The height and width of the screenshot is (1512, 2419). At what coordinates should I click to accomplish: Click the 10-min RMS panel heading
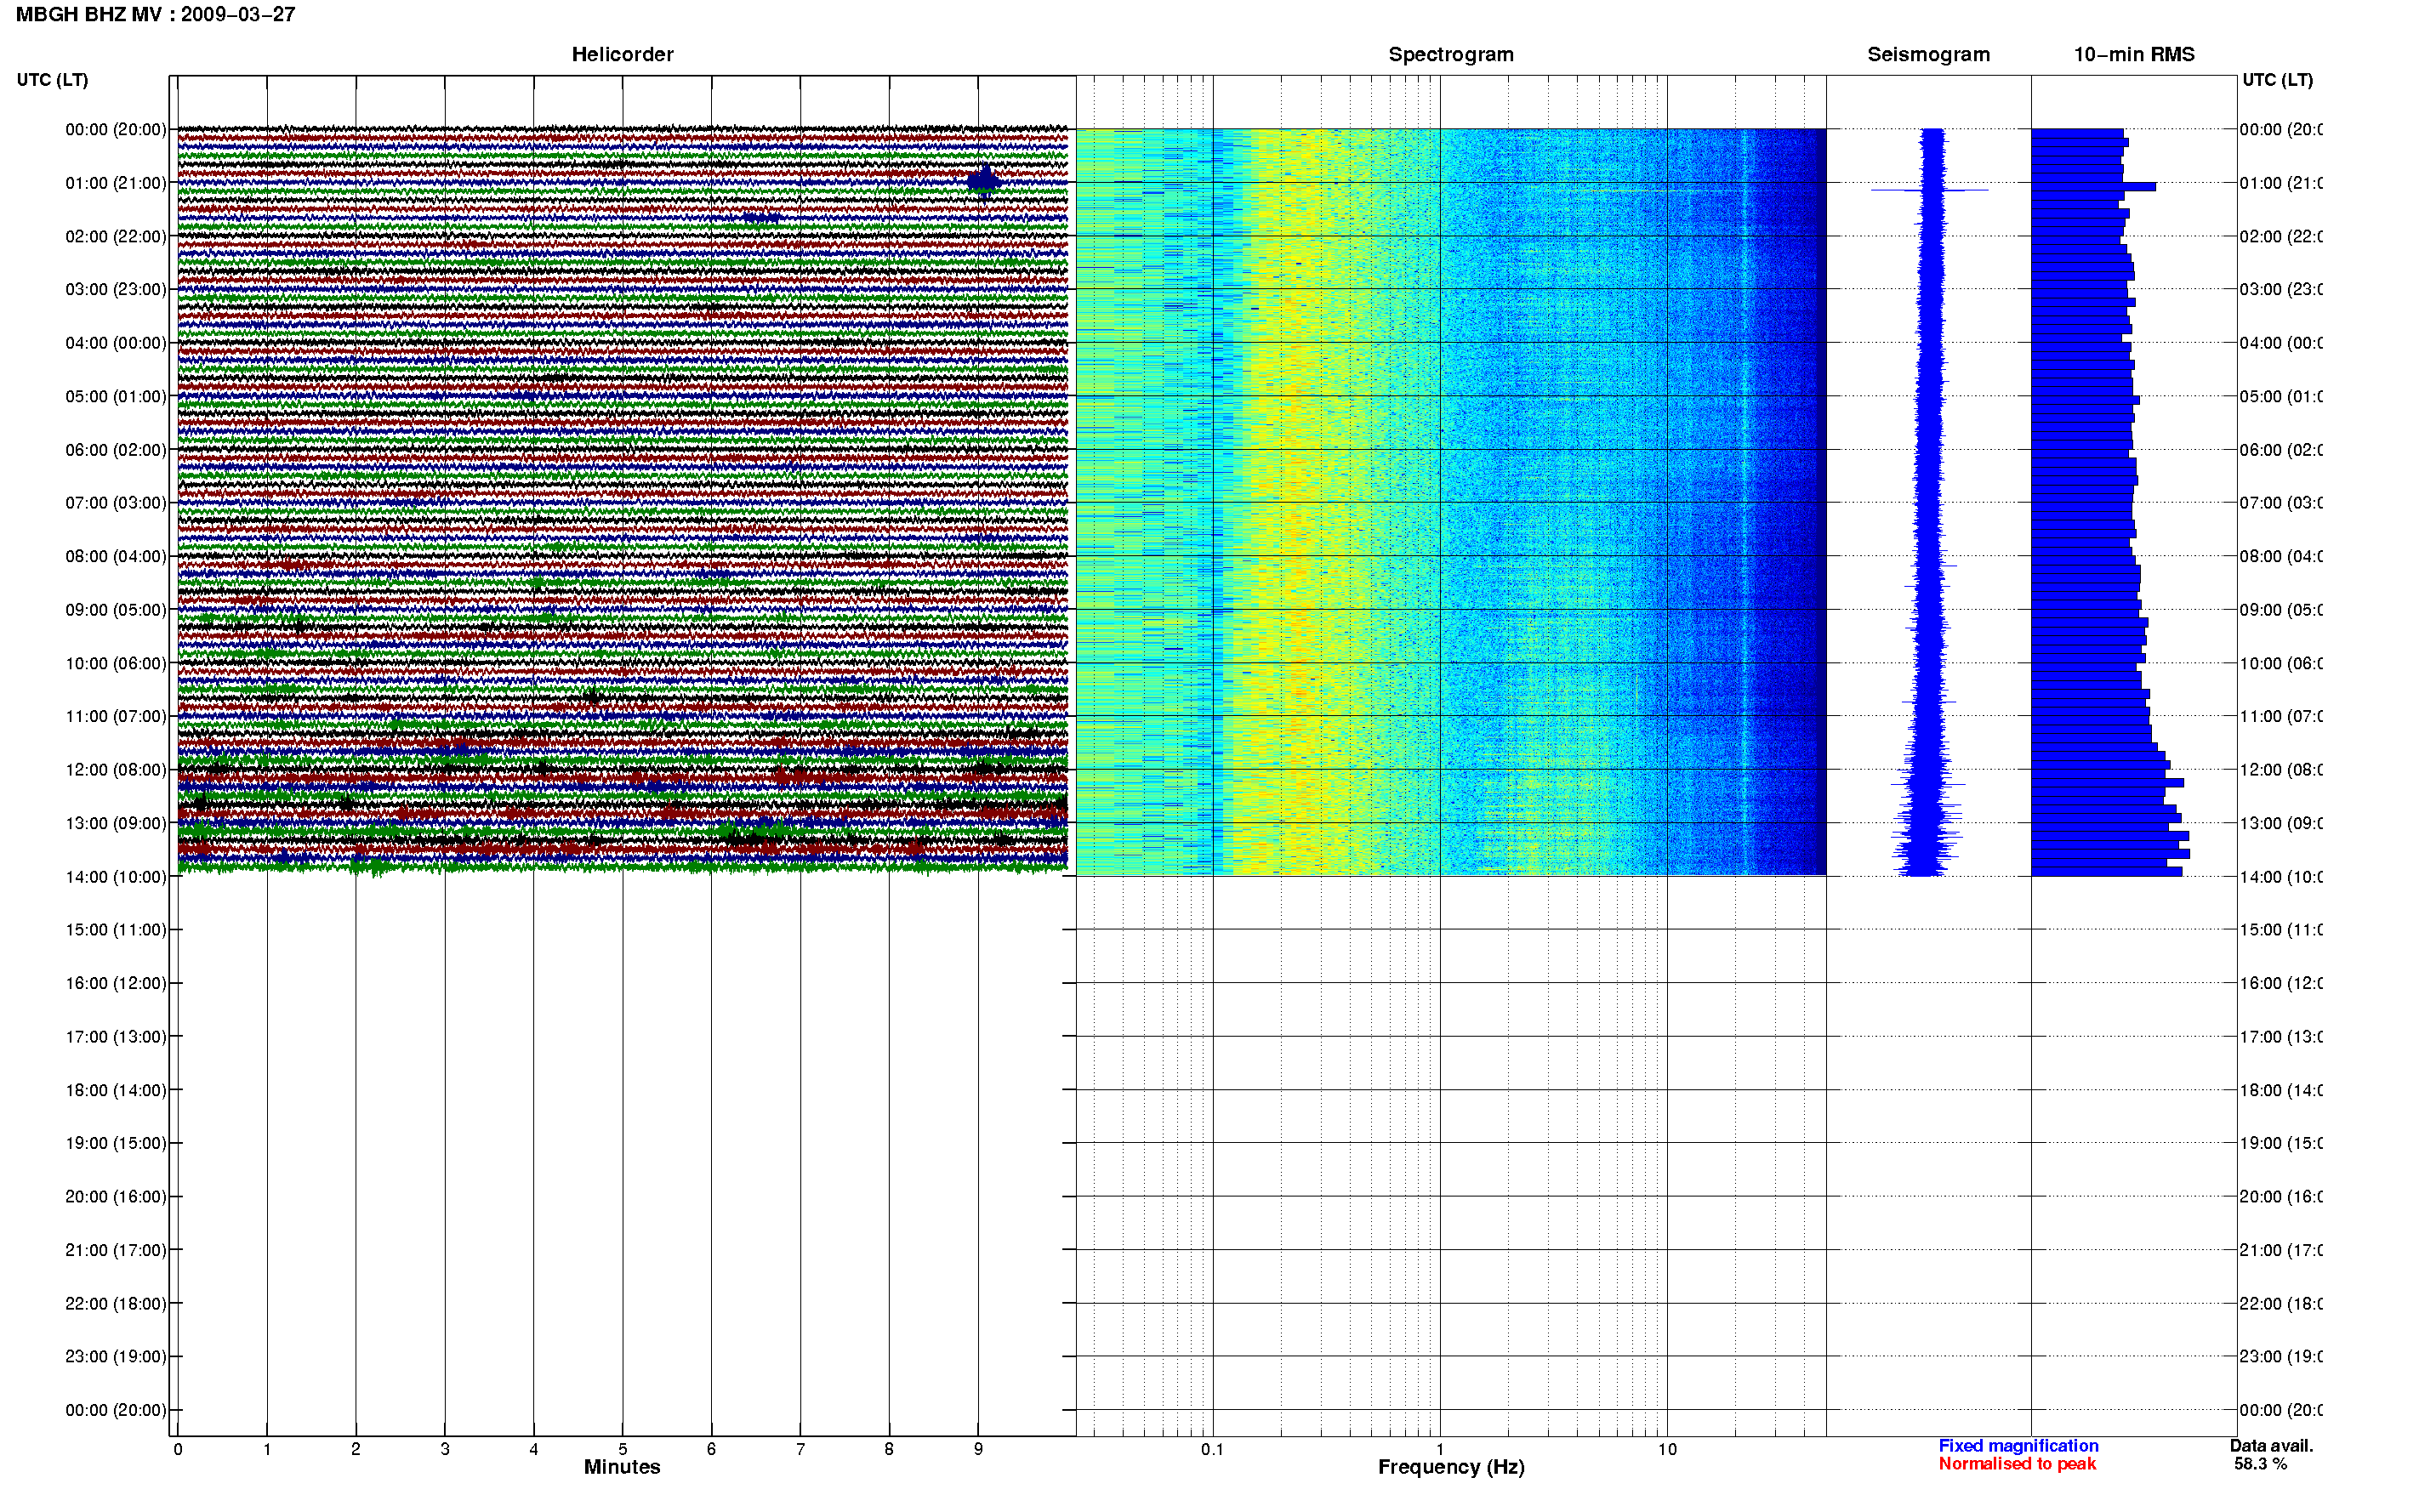point(2134,55)
